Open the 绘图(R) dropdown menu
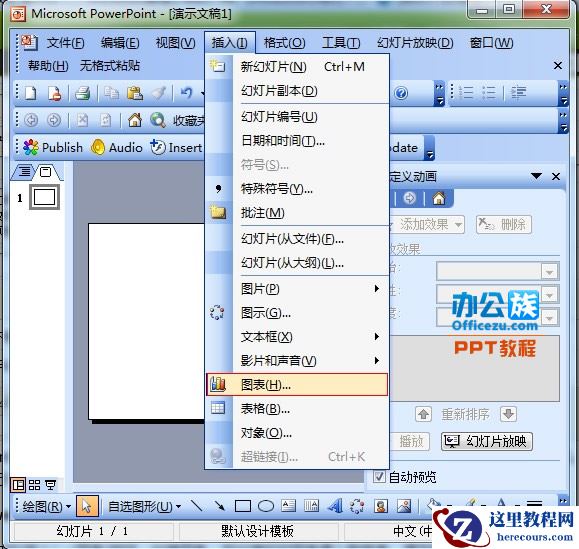Image resolution: width=579 pixels, height=549 pixels. [x=47, y=507]
